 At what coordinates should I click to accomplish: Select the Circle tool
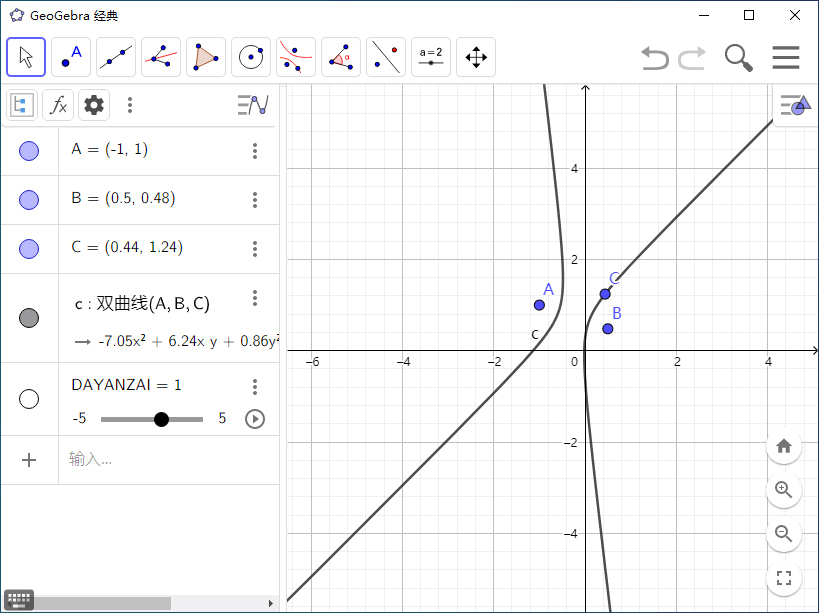click(x=250, y=57)
